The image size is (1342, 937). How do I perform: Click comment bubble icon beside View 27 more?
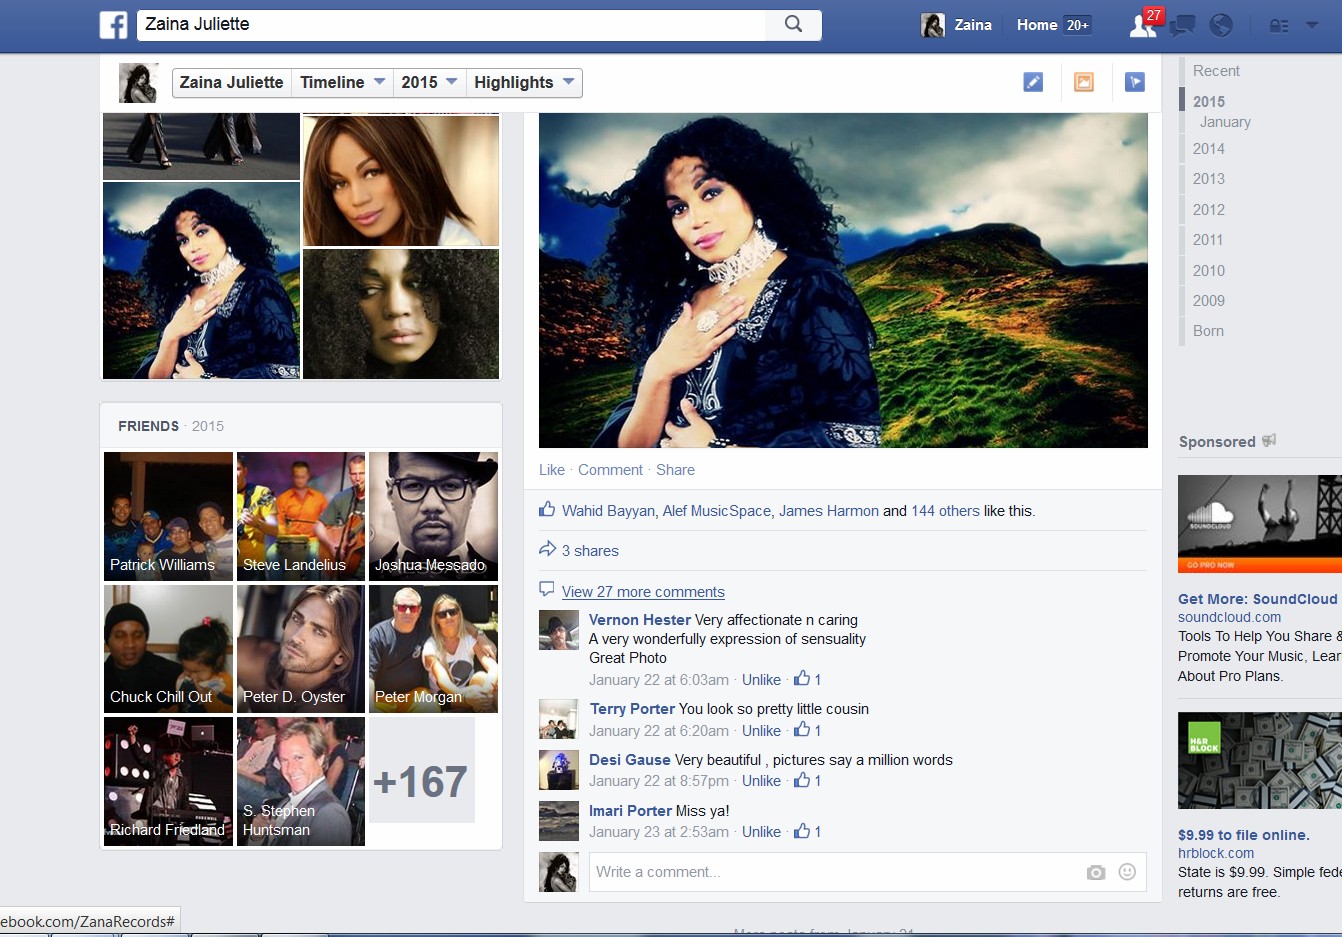(547, 589)
